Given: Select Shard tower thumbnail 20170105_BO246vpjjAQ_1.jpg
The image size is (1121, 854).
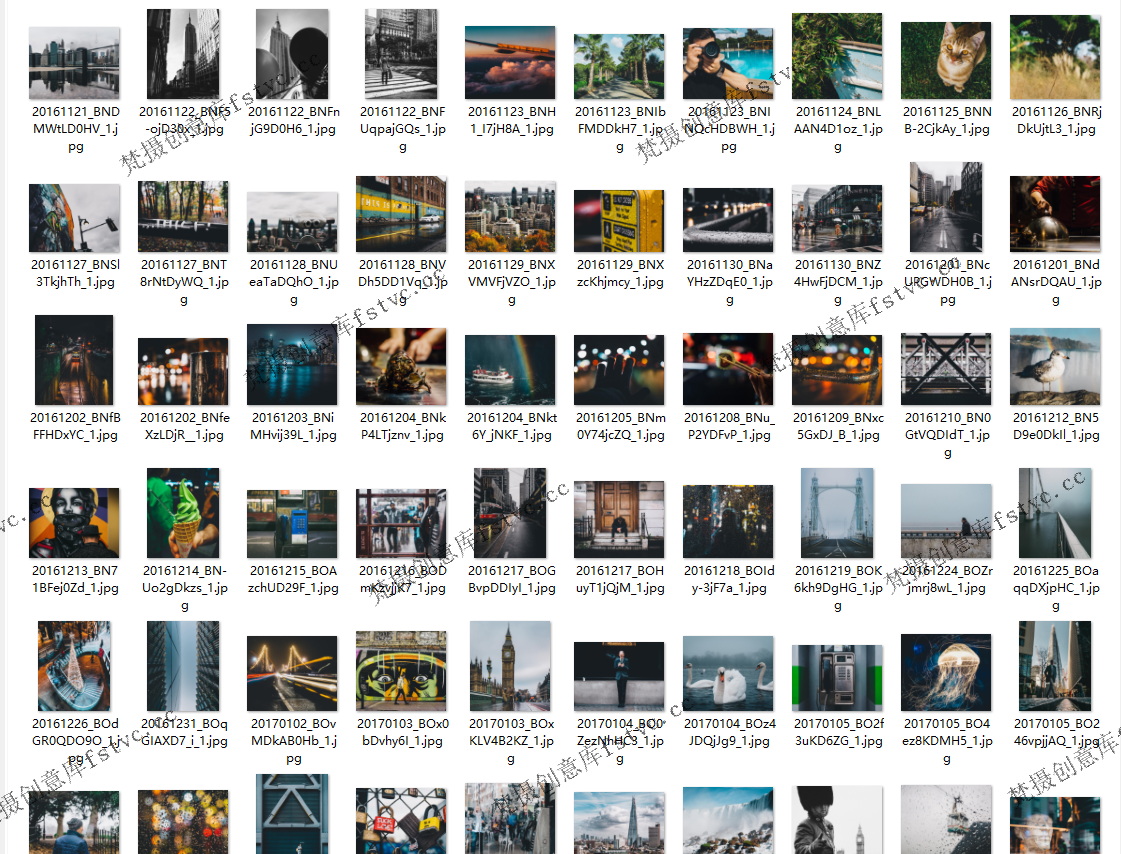Looking at the screenshot, I should [1055, 666].
